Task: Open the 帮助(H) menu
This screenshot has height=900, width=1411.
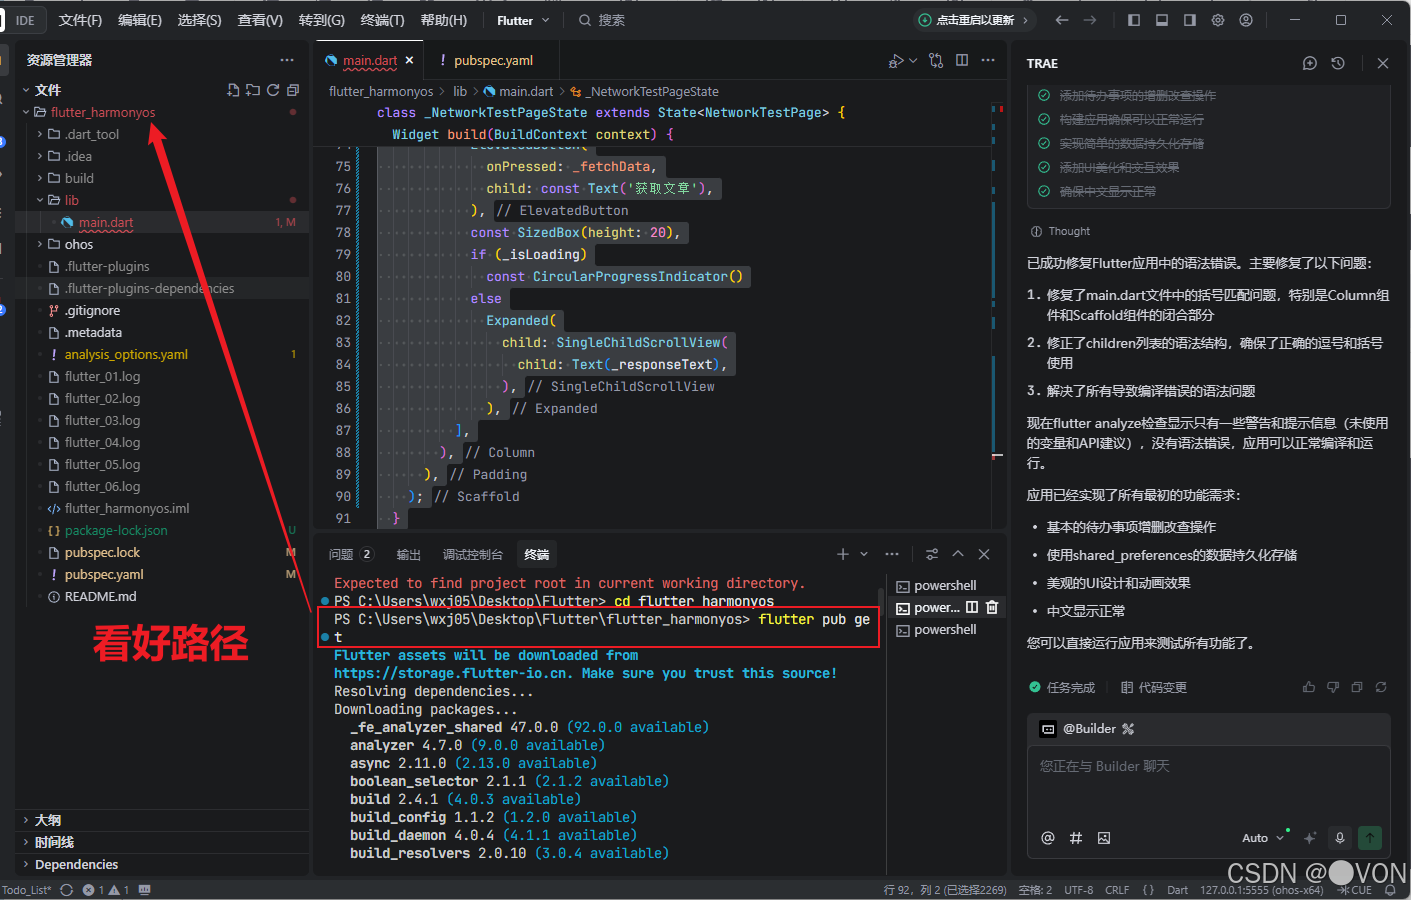Action: coord(444,20)
